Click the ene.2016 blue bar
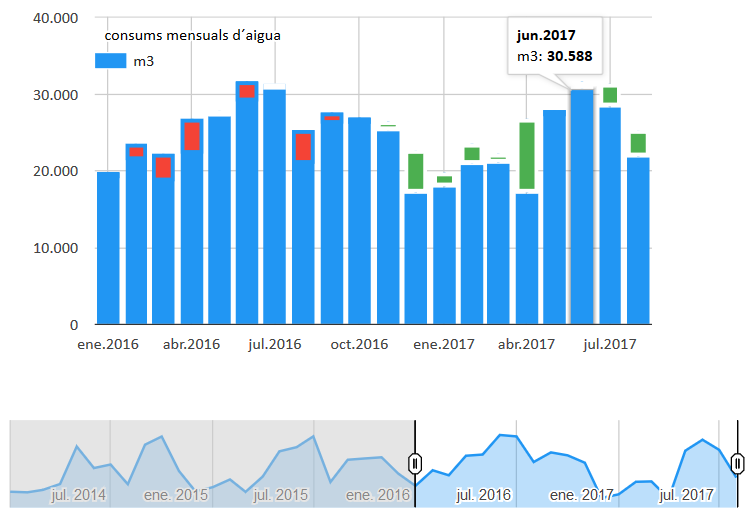 [x=108, y=248]
